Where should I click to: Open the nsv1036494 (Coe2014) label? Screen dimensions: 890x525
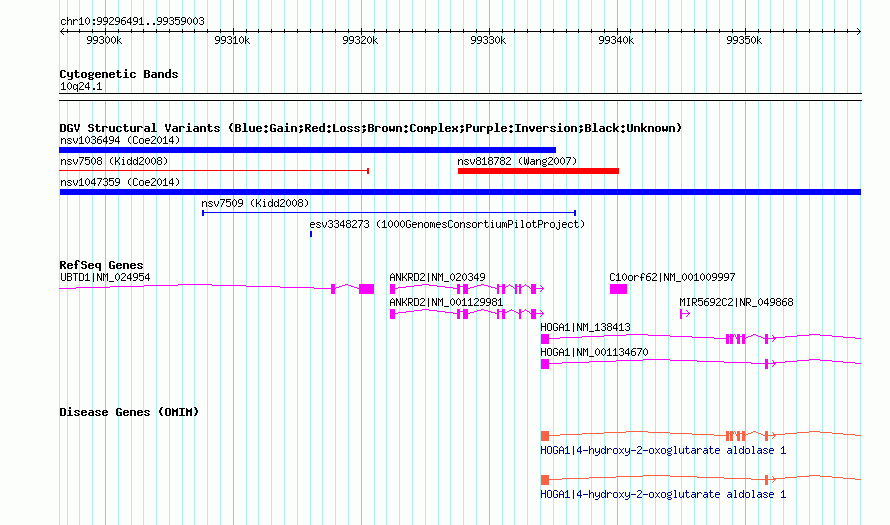[120, 140]
